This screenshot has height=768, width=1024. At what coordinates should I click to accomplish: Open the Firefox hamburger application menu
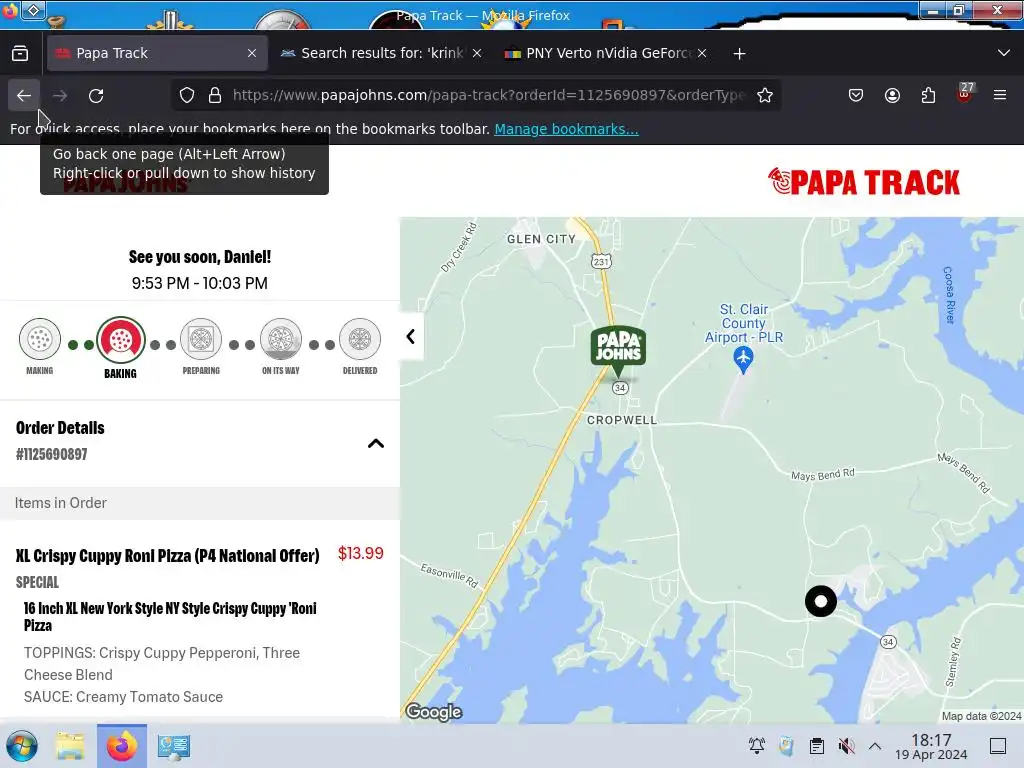pyautogui.click(x=1000, y=95)
